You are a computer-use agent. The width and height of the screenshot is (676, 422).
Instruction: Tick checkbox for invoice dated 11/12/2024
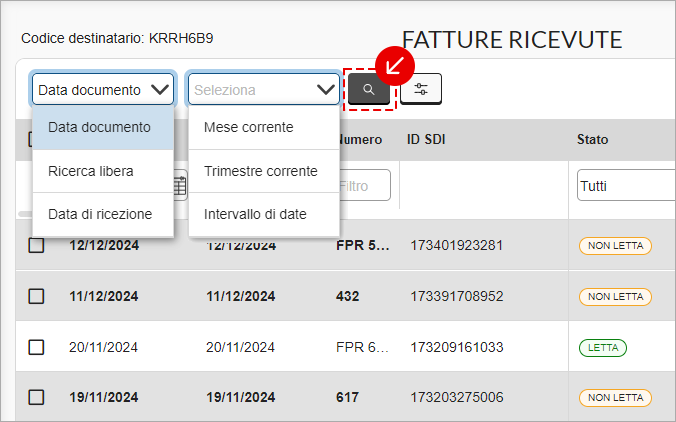[x=36, y=296]
